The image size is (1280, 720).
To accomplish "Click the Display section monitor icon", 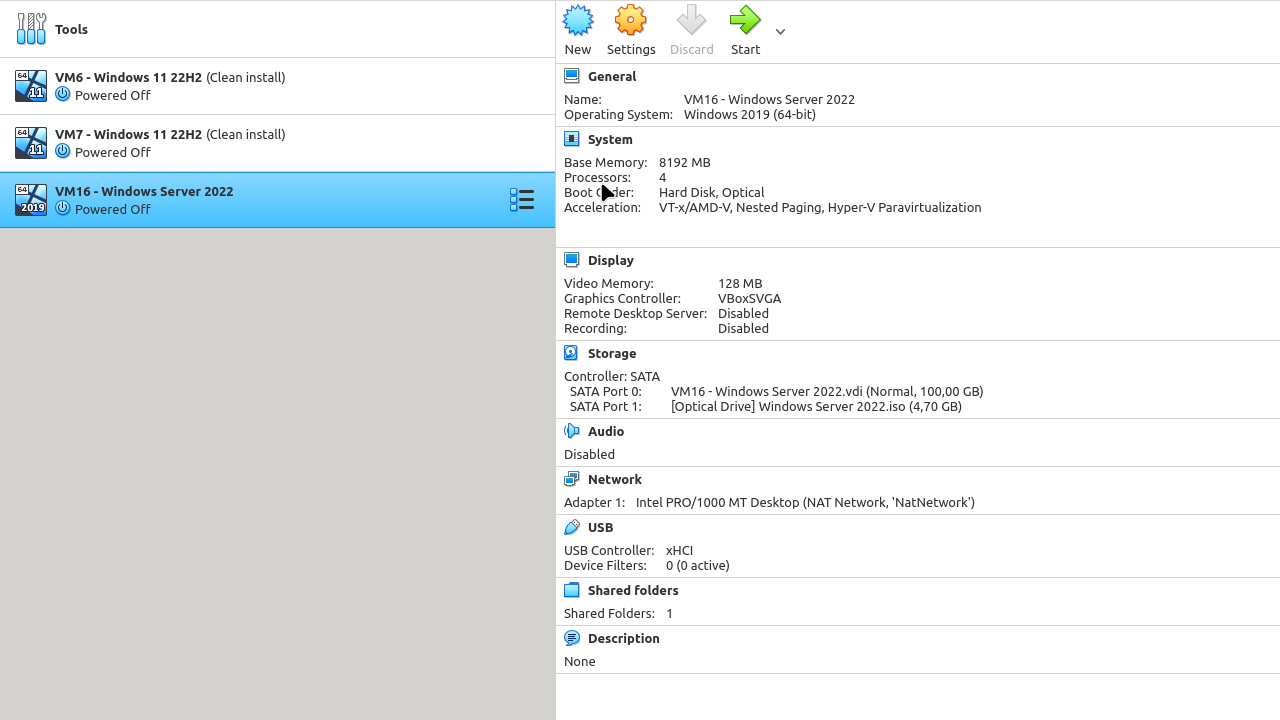I will [x=572, y=260].
